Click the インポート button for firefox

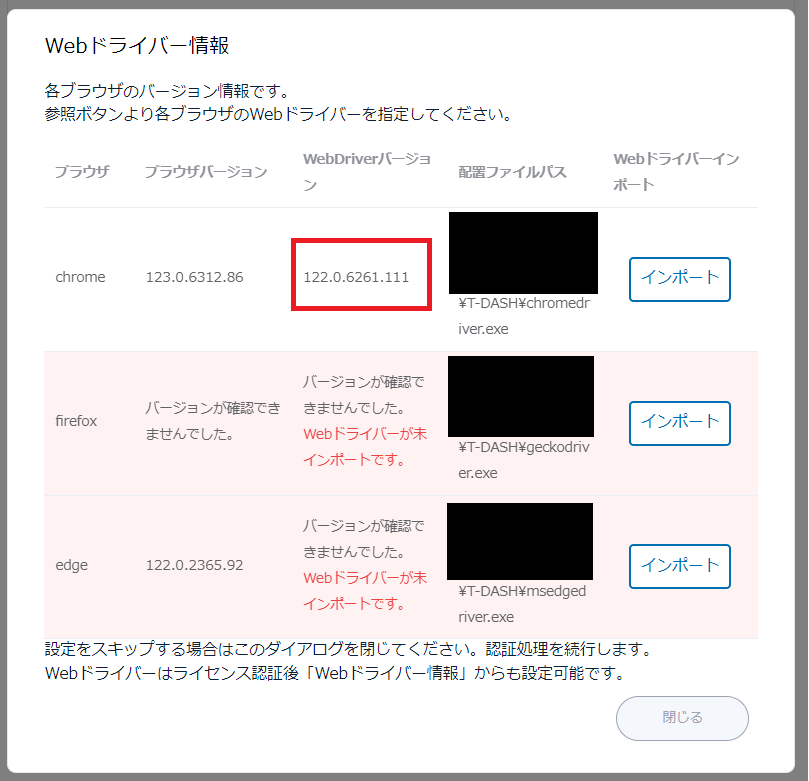pyautogui.click(x=679, y=423)
